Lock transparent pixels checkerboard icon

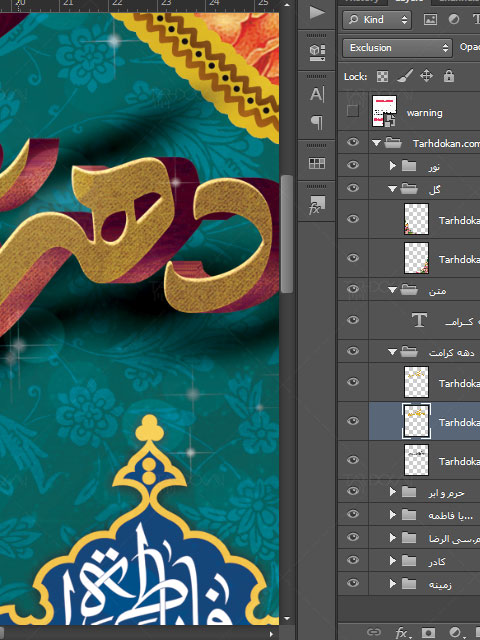(x=382, y=76)
